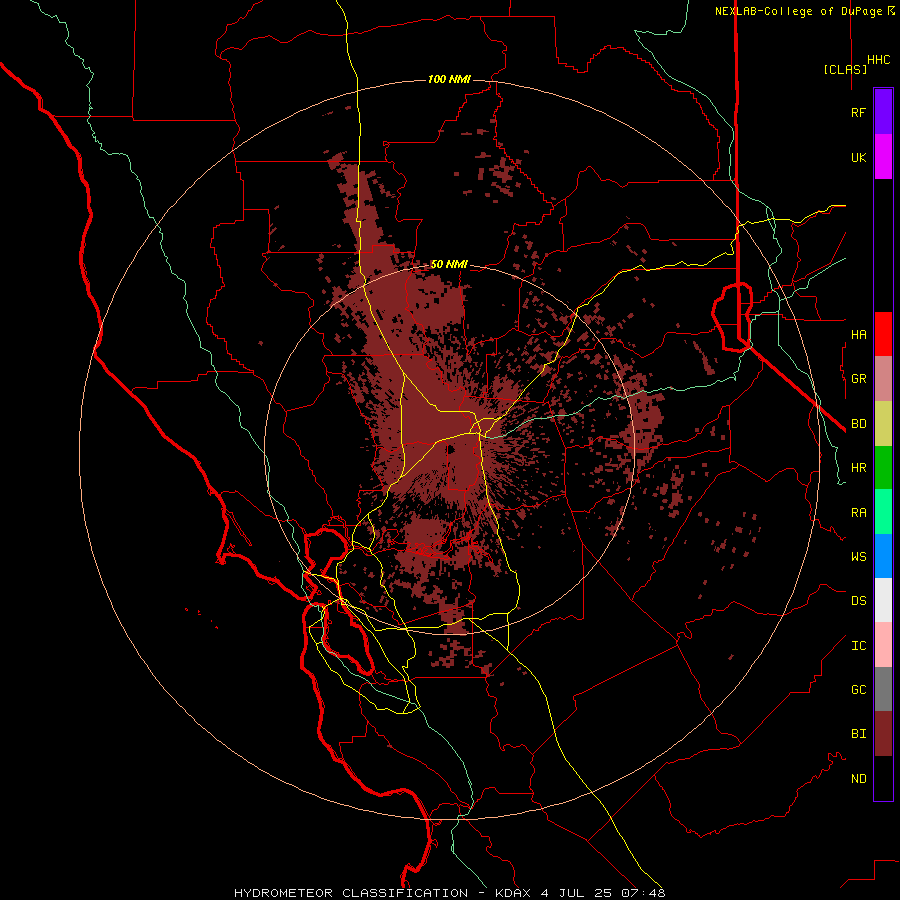
Task: Click the ND legend label
Action: [x=858, y=779]
